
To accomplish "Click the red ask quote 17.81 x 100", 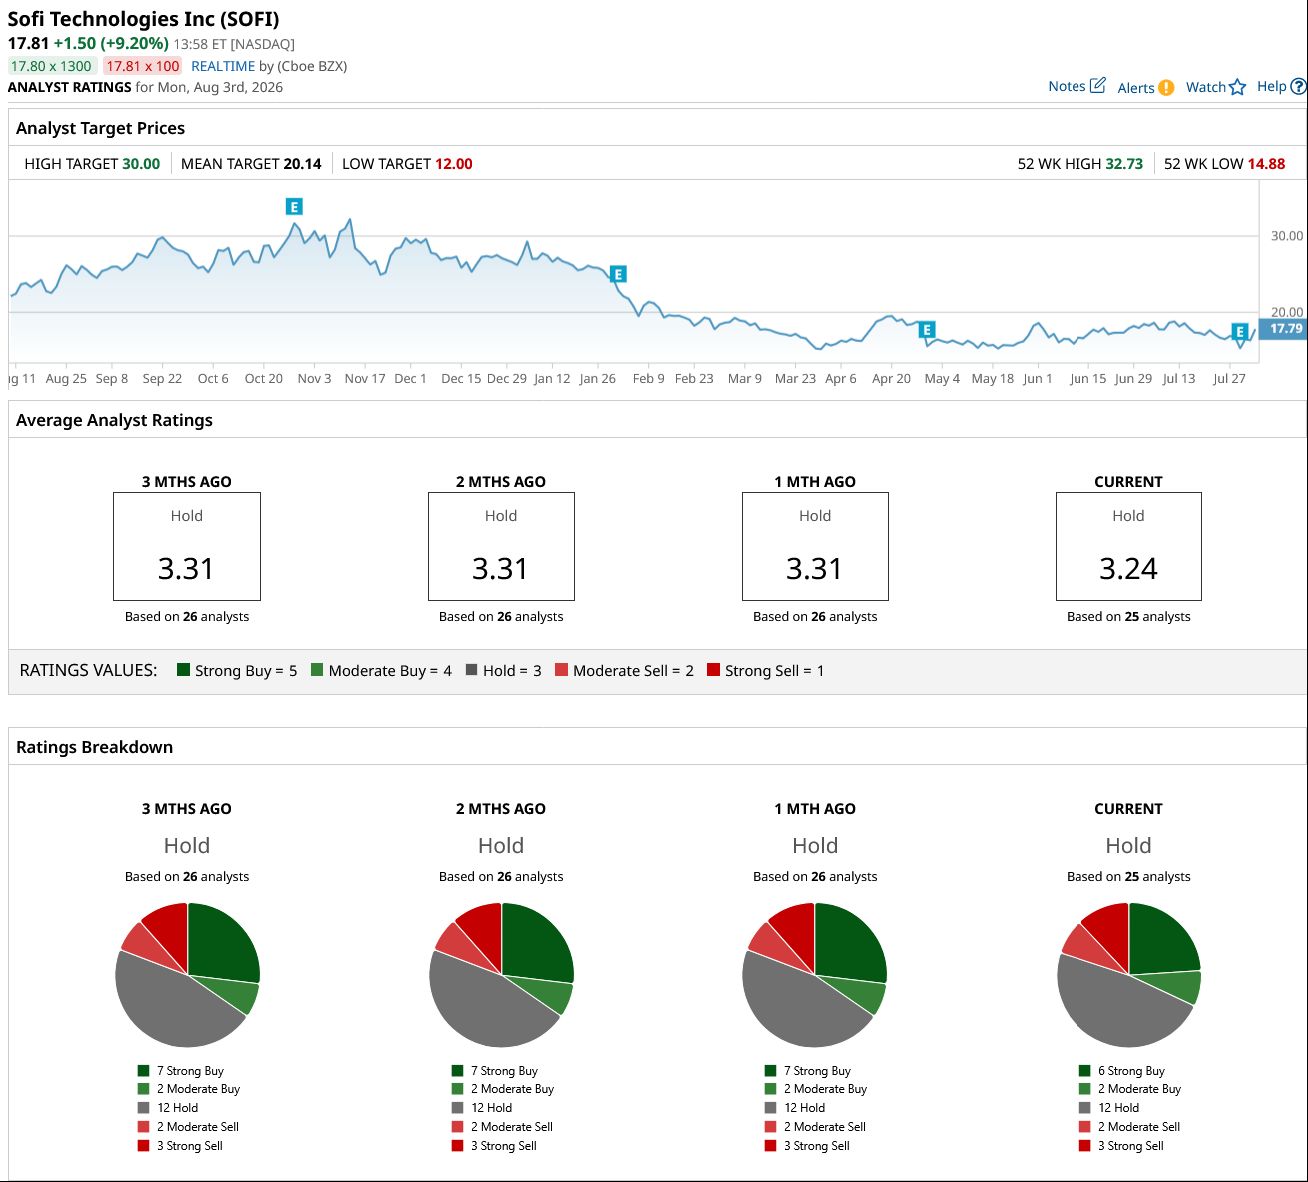I will tap(143, 66).
